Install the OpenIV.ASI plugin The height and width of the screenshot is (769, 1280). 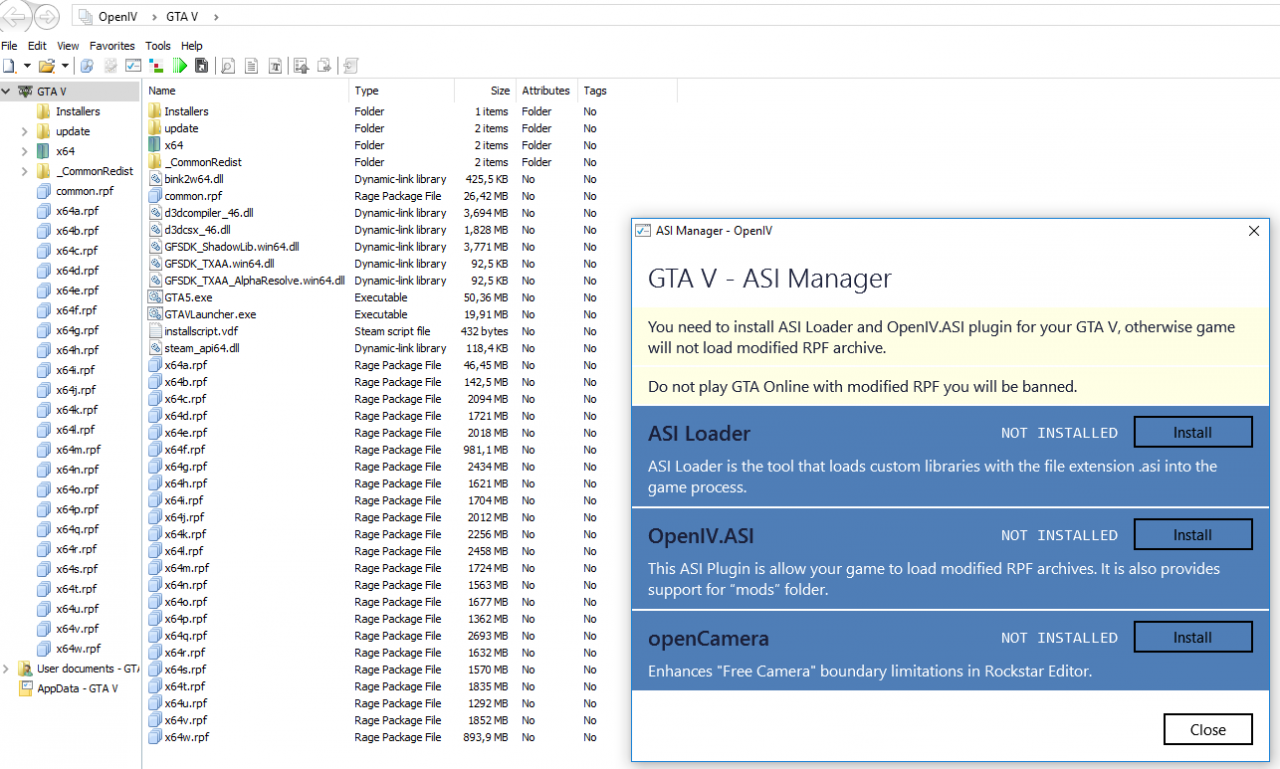[x=1192, y=535]
